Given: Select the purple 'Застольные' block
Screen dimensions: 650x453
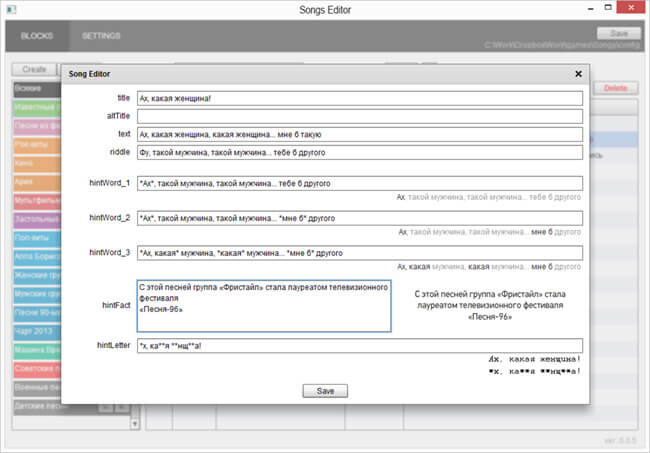Looking at the screenshot, I should pos(37,219).
